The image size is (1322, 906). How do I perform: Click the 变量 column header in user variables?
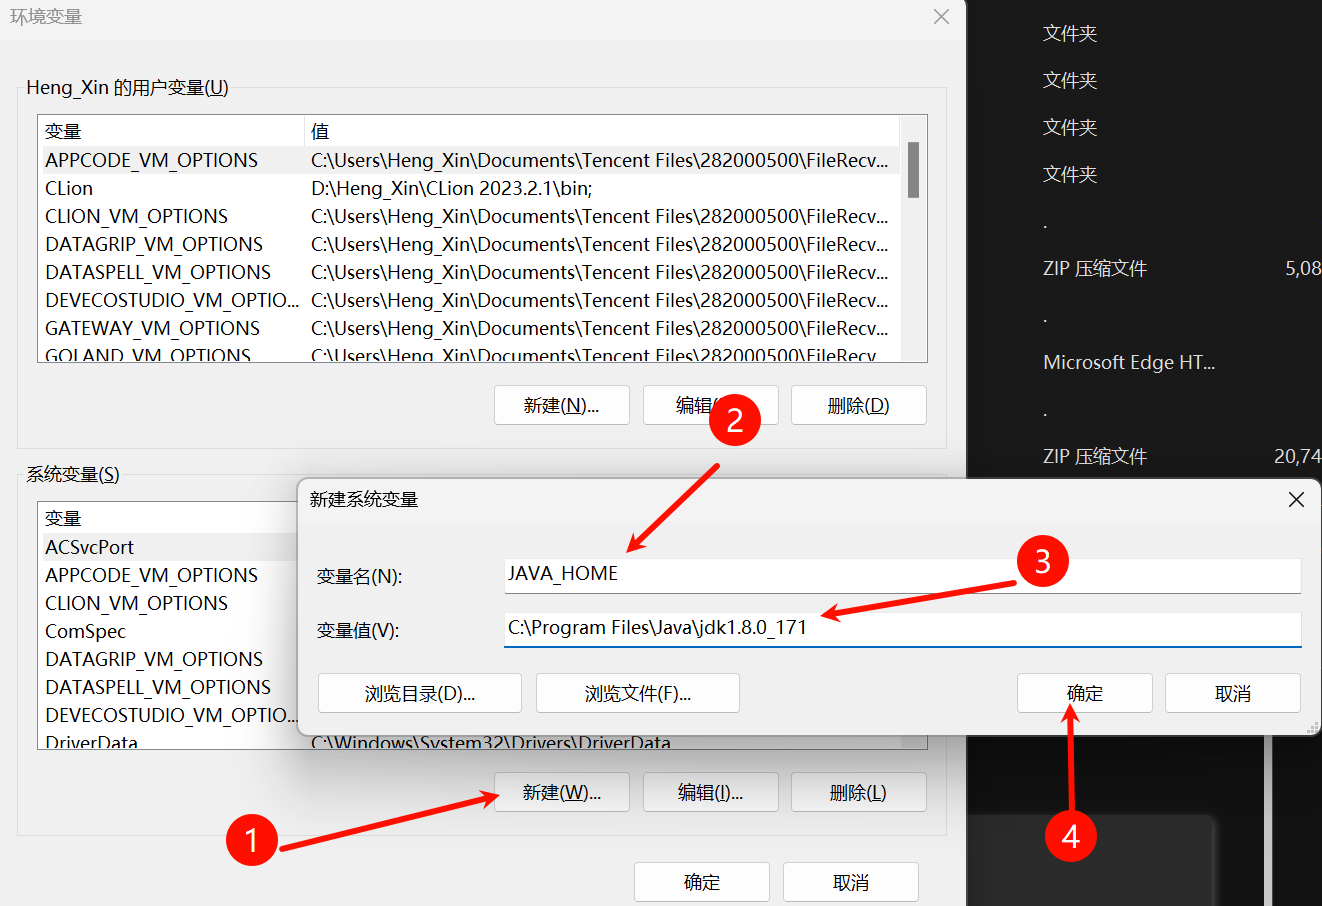click(x=170, y=131)
